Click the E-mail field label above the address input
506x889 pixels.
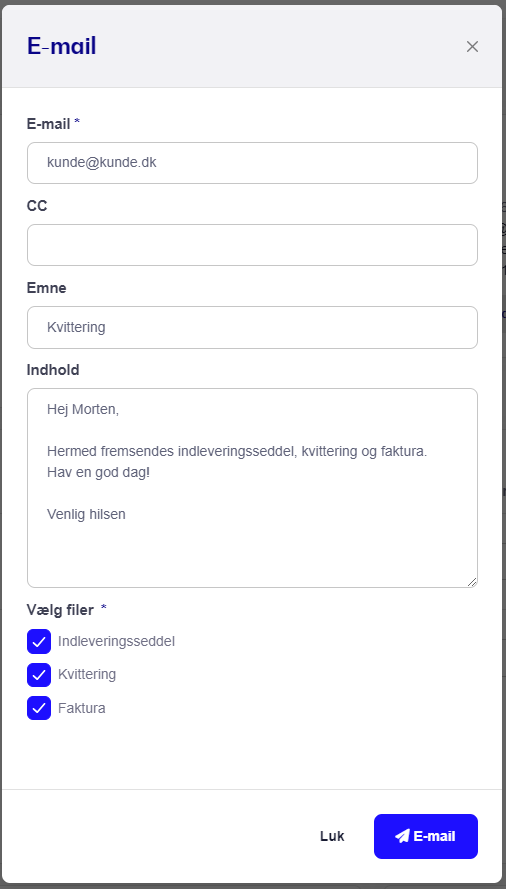tap(48, 124)
